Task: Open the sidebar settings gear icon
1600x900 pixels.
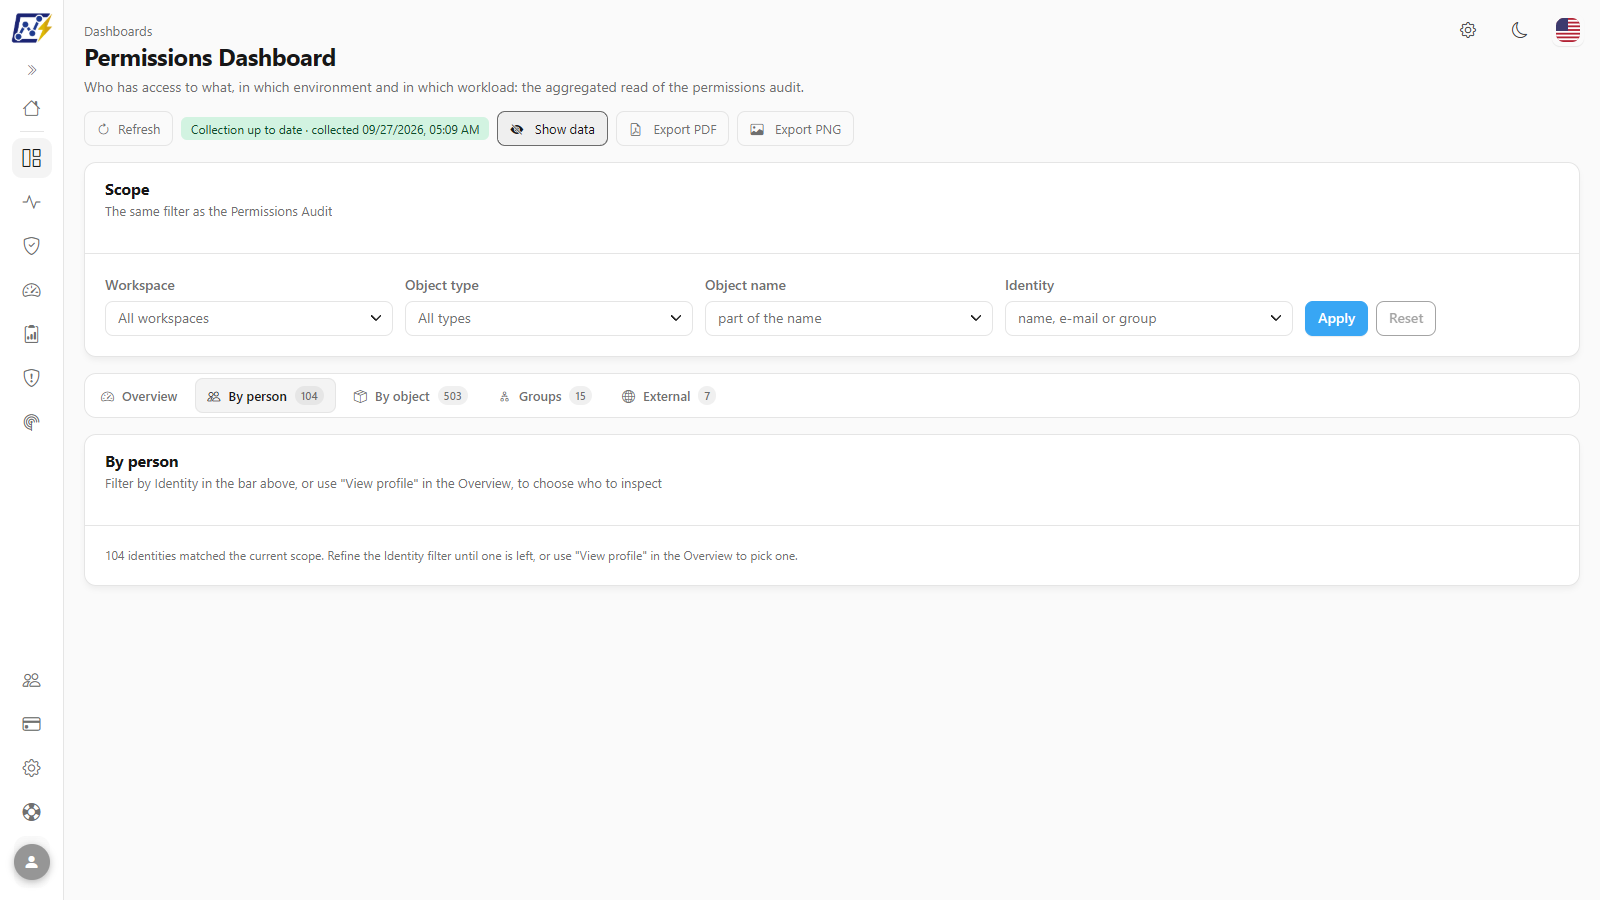Action: 32,768
